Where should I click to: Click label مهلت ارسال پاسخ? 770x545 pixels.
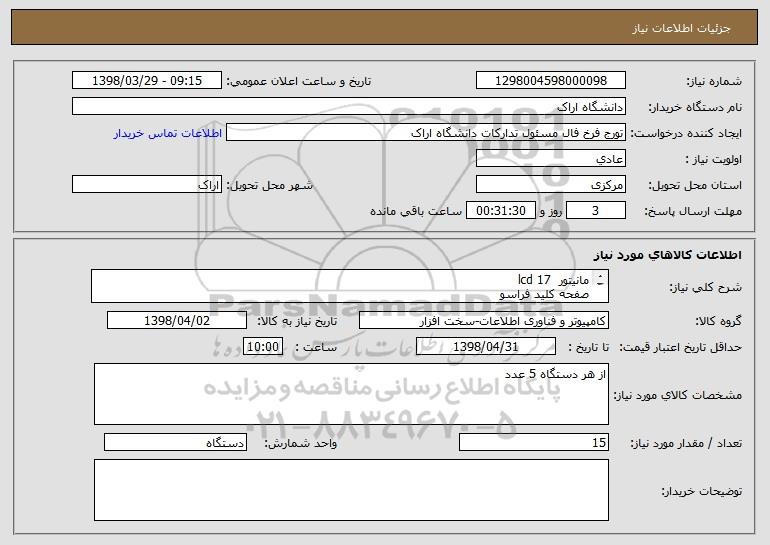click(x=693, y=211)
